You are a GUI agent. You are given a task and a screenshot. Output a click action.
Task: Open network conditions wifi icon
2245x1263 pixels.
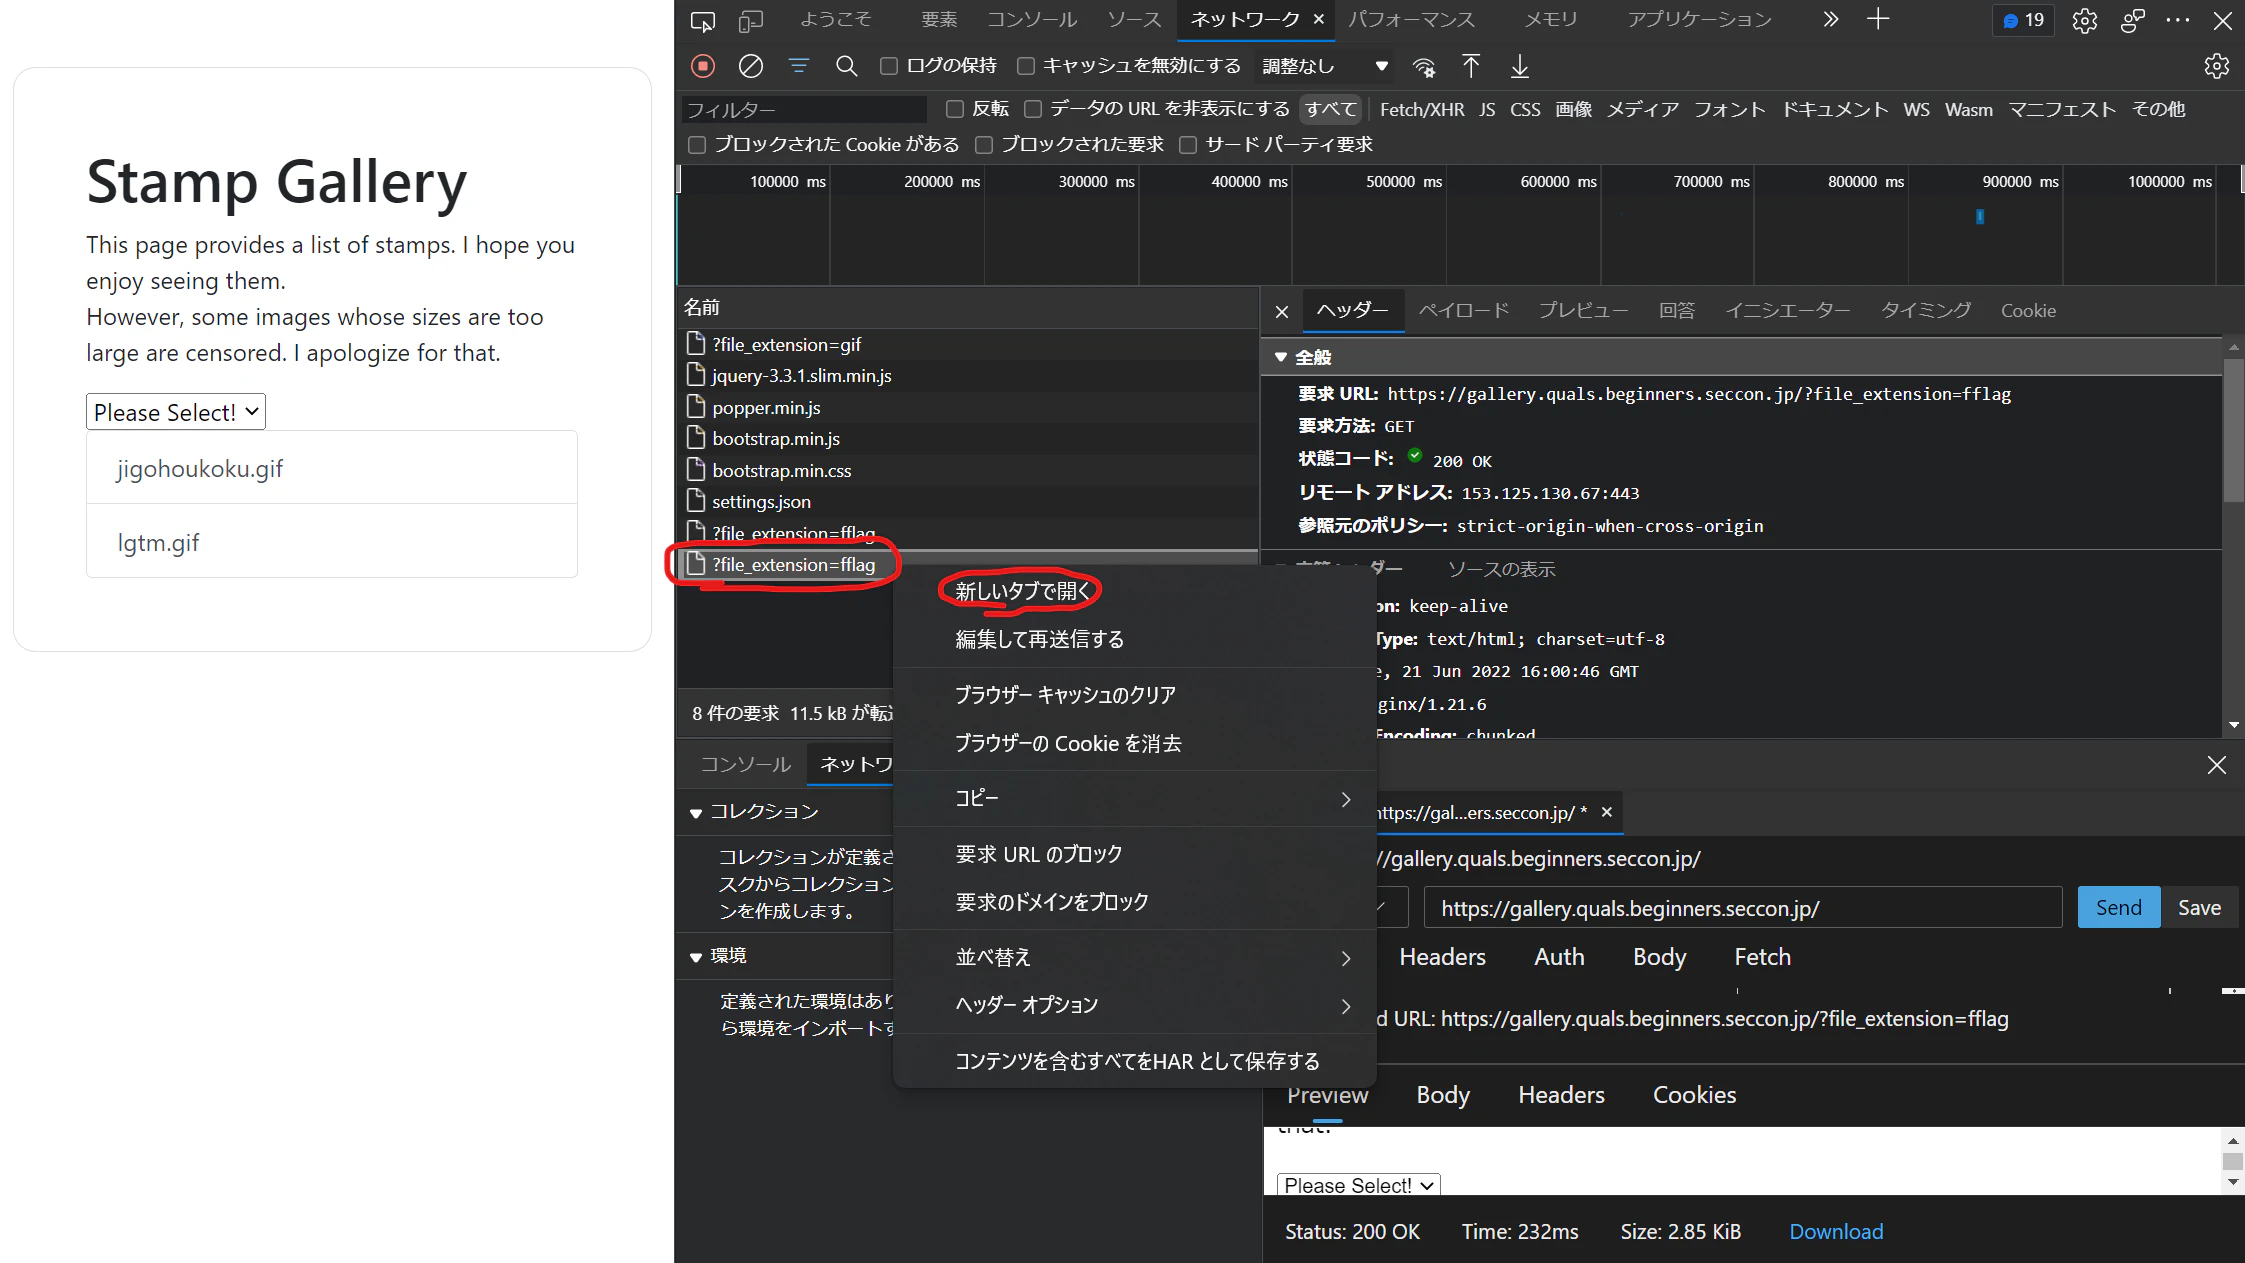pyautogui.click(x=1424, y=67)
